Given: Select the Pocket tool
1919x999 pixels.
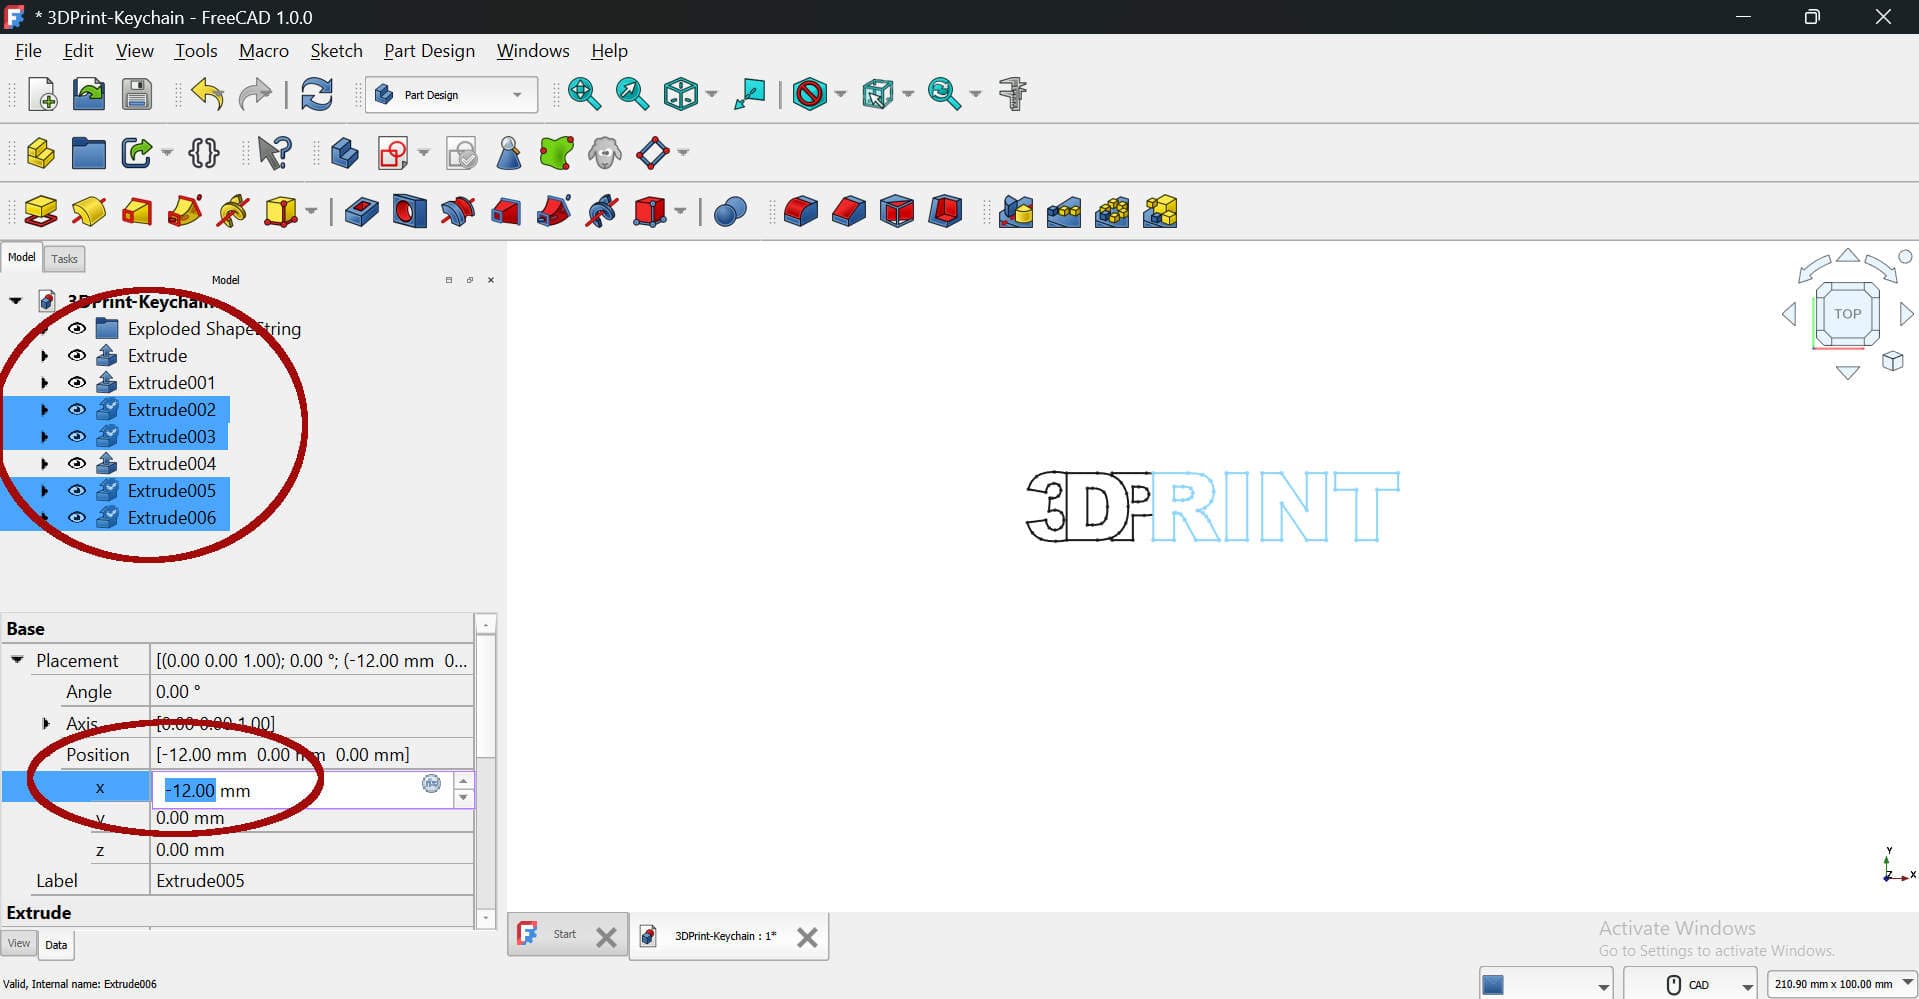Looking at the screenshot, I should click(361, 211).
